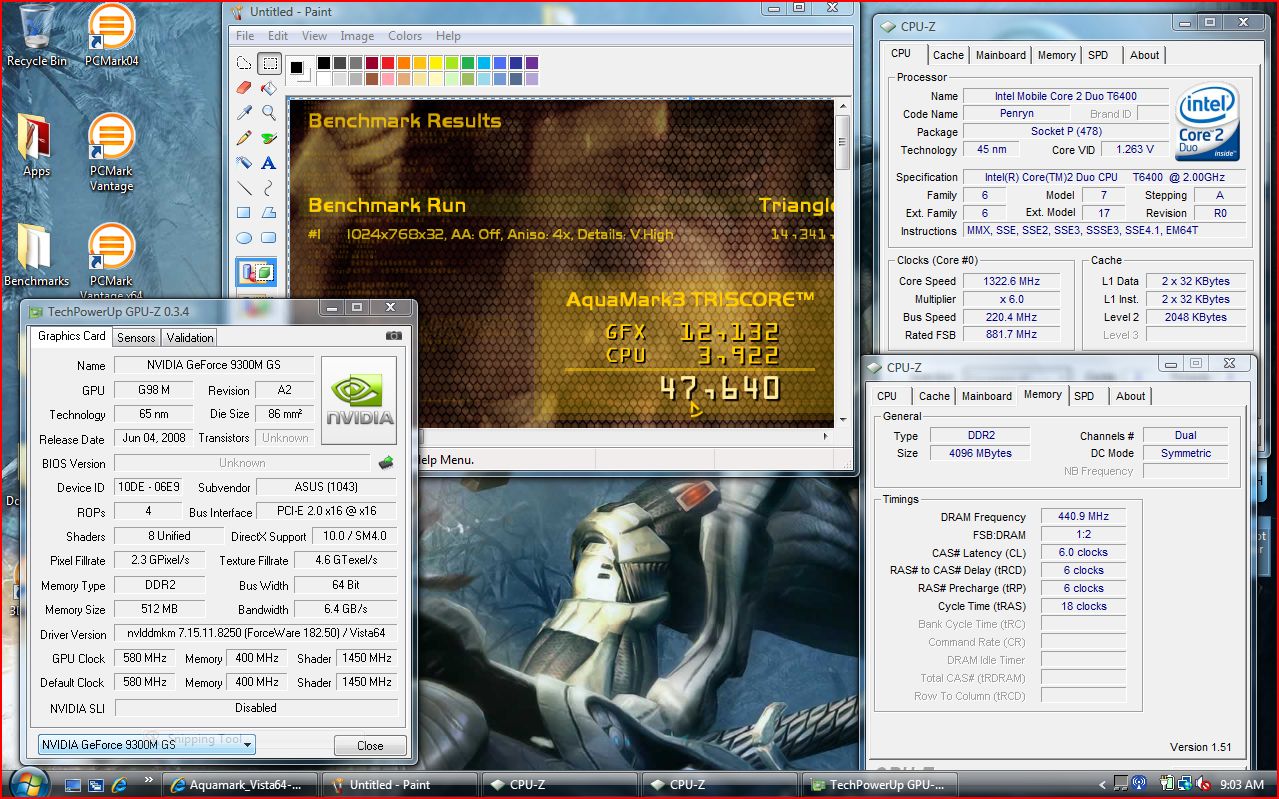Click the clock showing 9:03 AM

click(x=1242, y=785)
